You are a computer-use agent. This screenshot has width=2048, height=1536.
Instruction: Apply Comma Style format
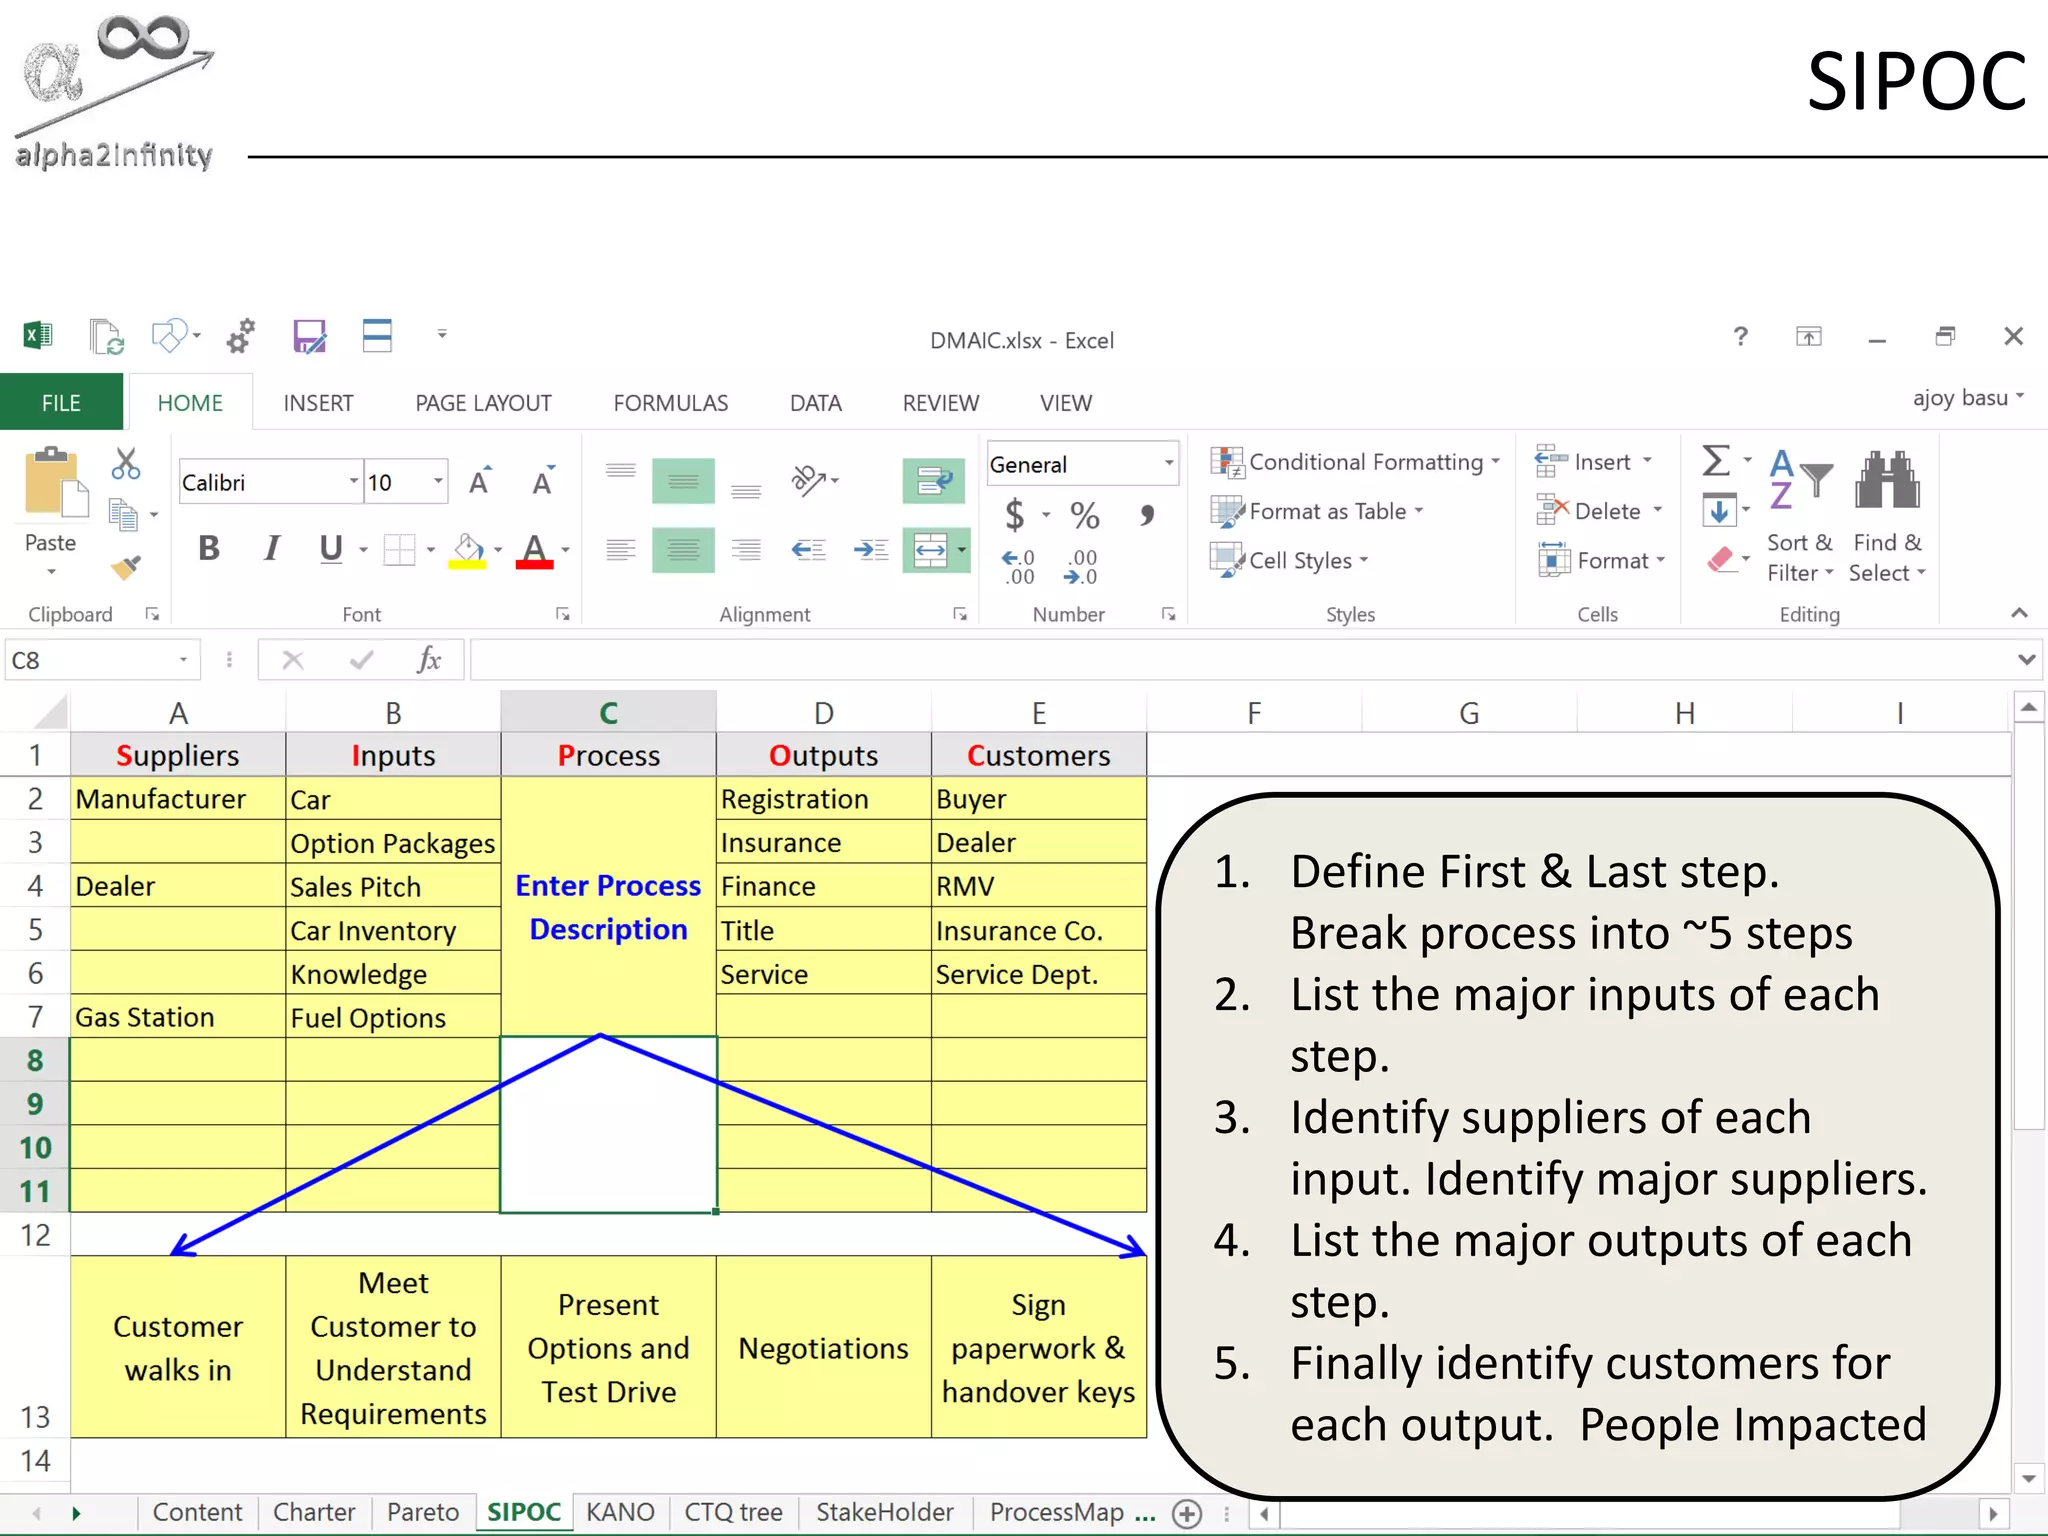[1147, 515]
